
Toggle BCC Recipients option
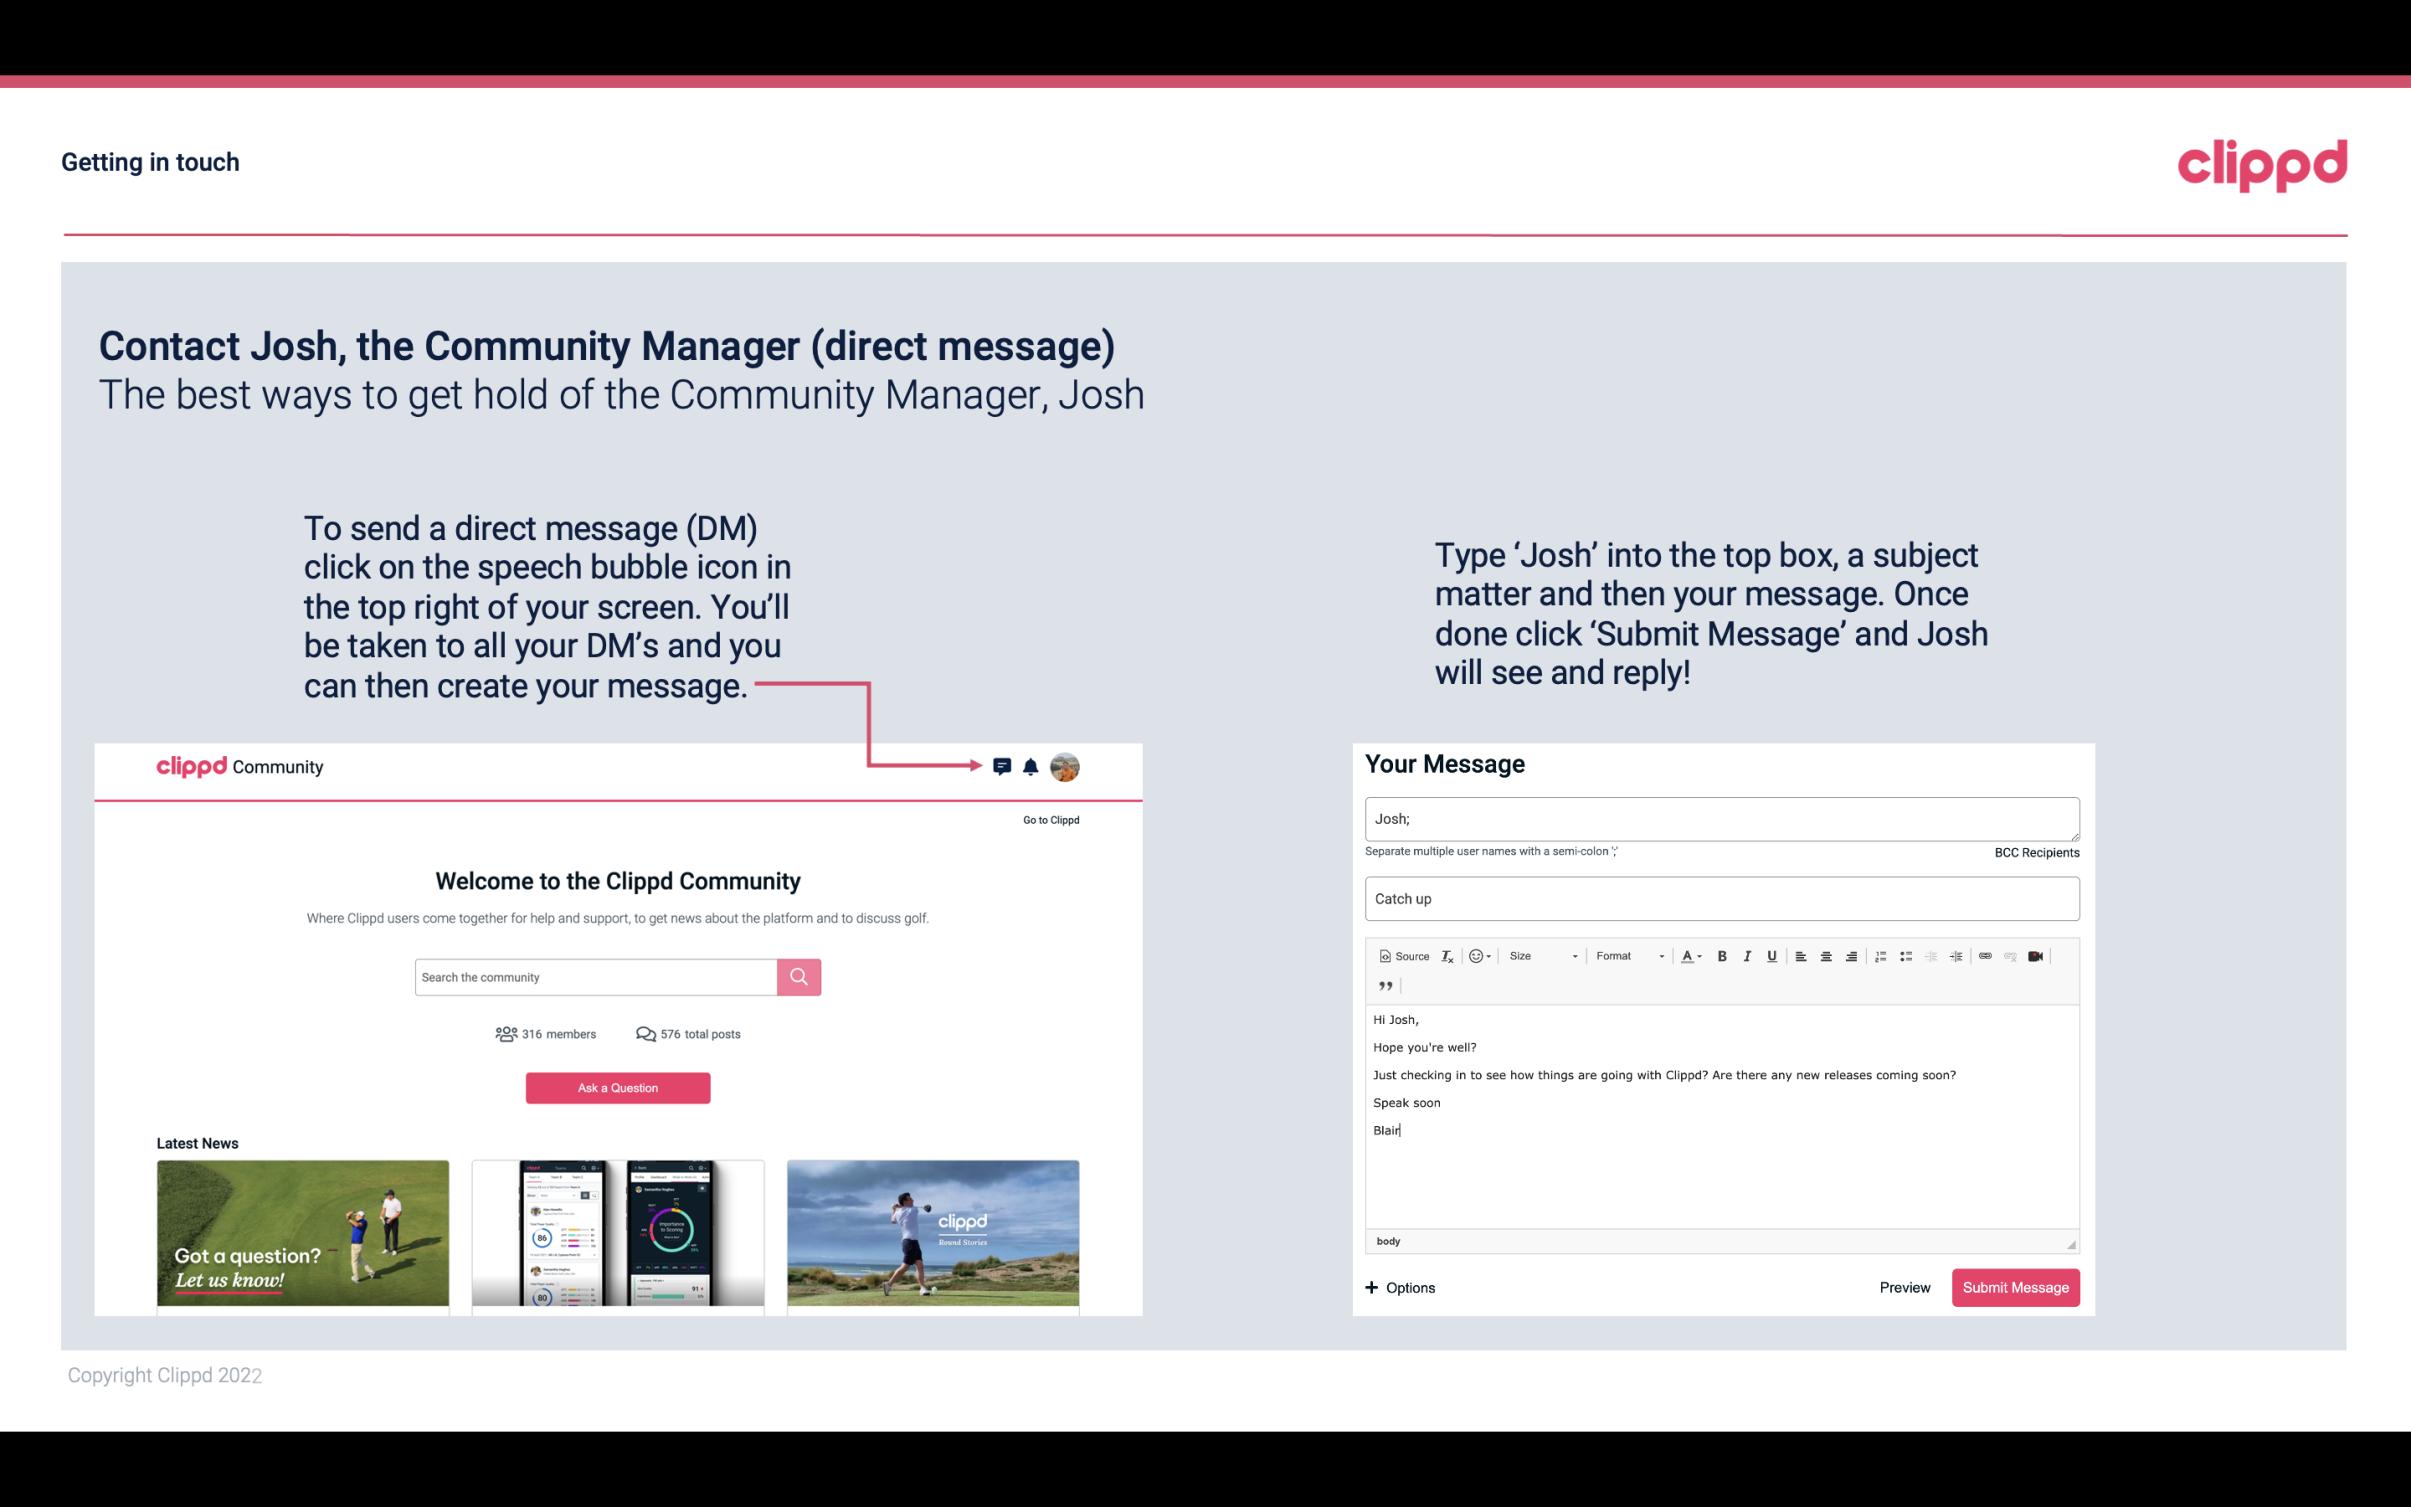point(2034,852)
